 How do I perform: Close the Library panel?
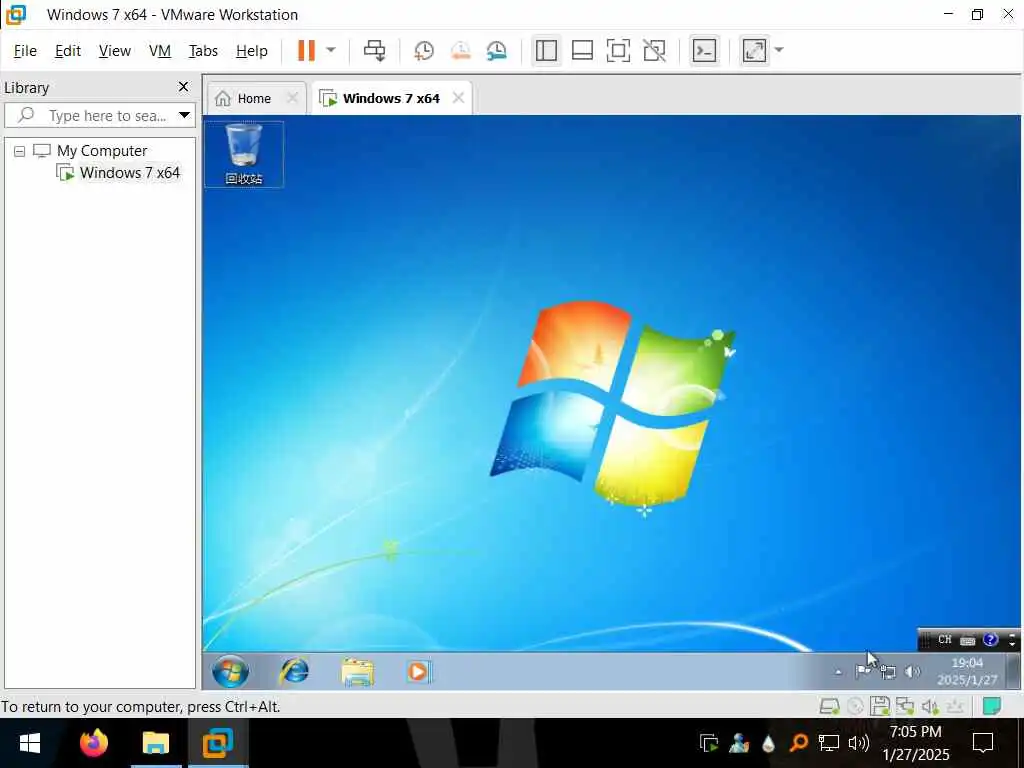click(184, 87)
